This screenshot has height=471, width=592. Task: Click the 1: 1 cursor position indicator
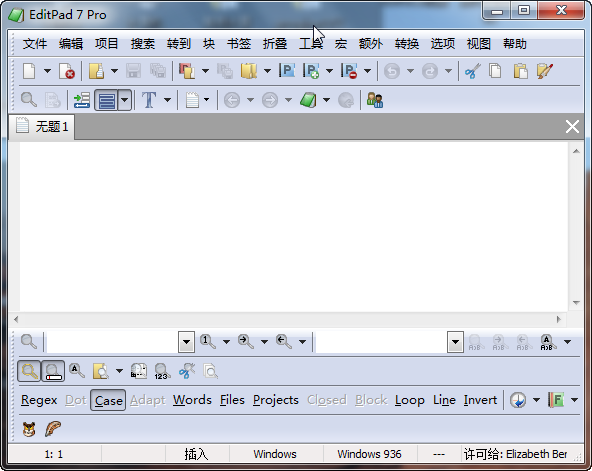click(54, 454)
